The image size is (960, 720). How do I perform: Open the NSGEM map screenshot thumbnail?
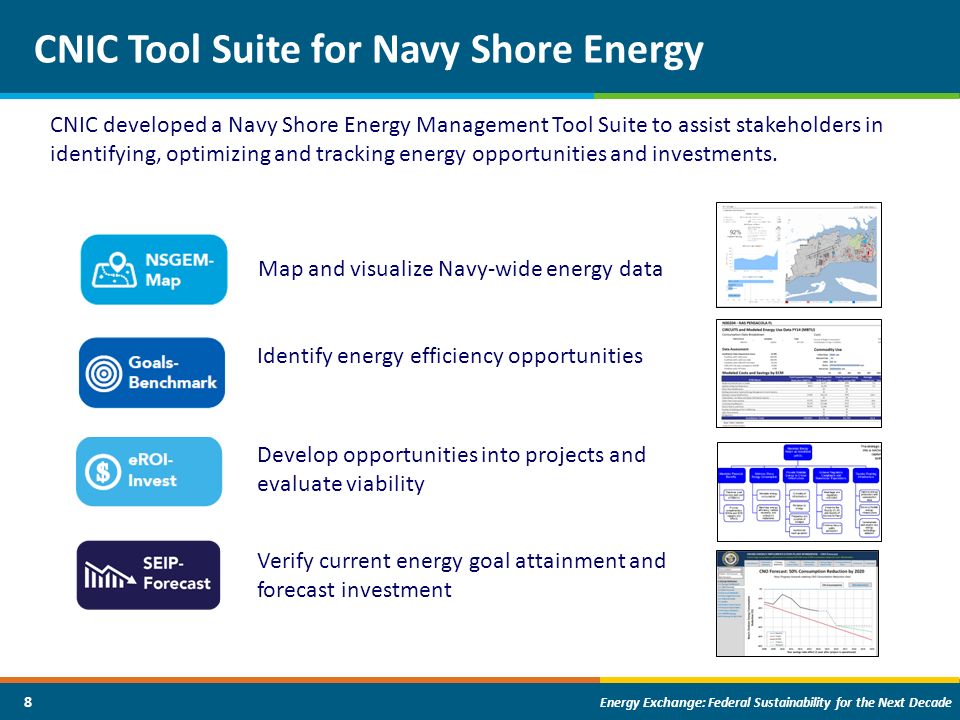pos(799,255)
